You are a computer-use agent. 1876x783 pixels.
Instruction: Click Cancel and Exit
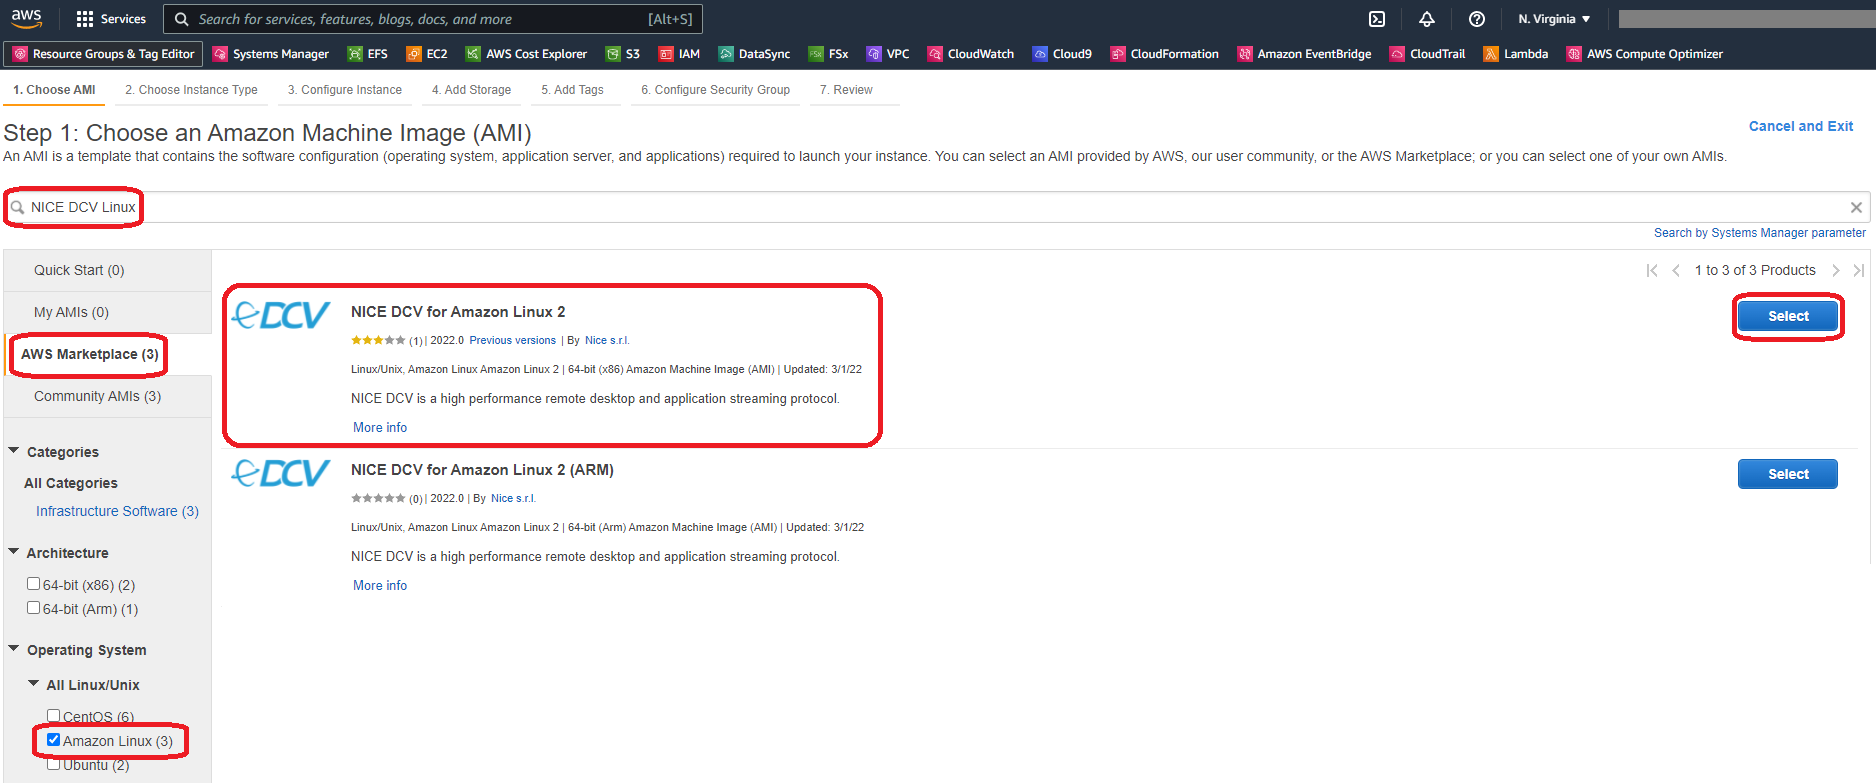1801,126
